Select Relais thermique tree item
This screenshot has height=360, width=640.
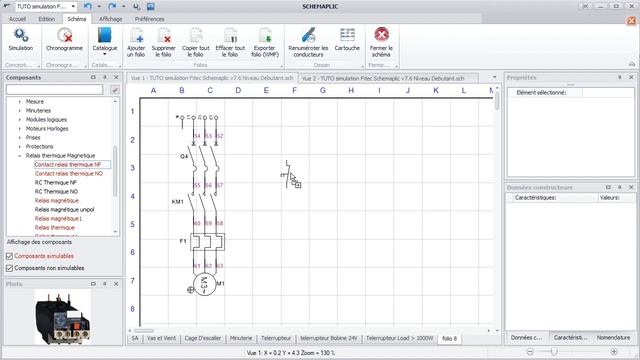pos(55,227)
